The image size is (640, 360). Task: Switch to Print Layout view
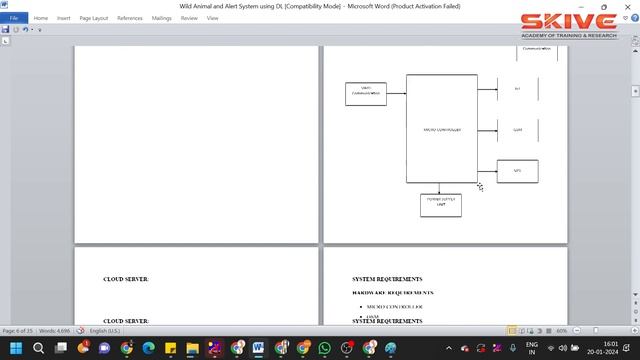[512, 331]
